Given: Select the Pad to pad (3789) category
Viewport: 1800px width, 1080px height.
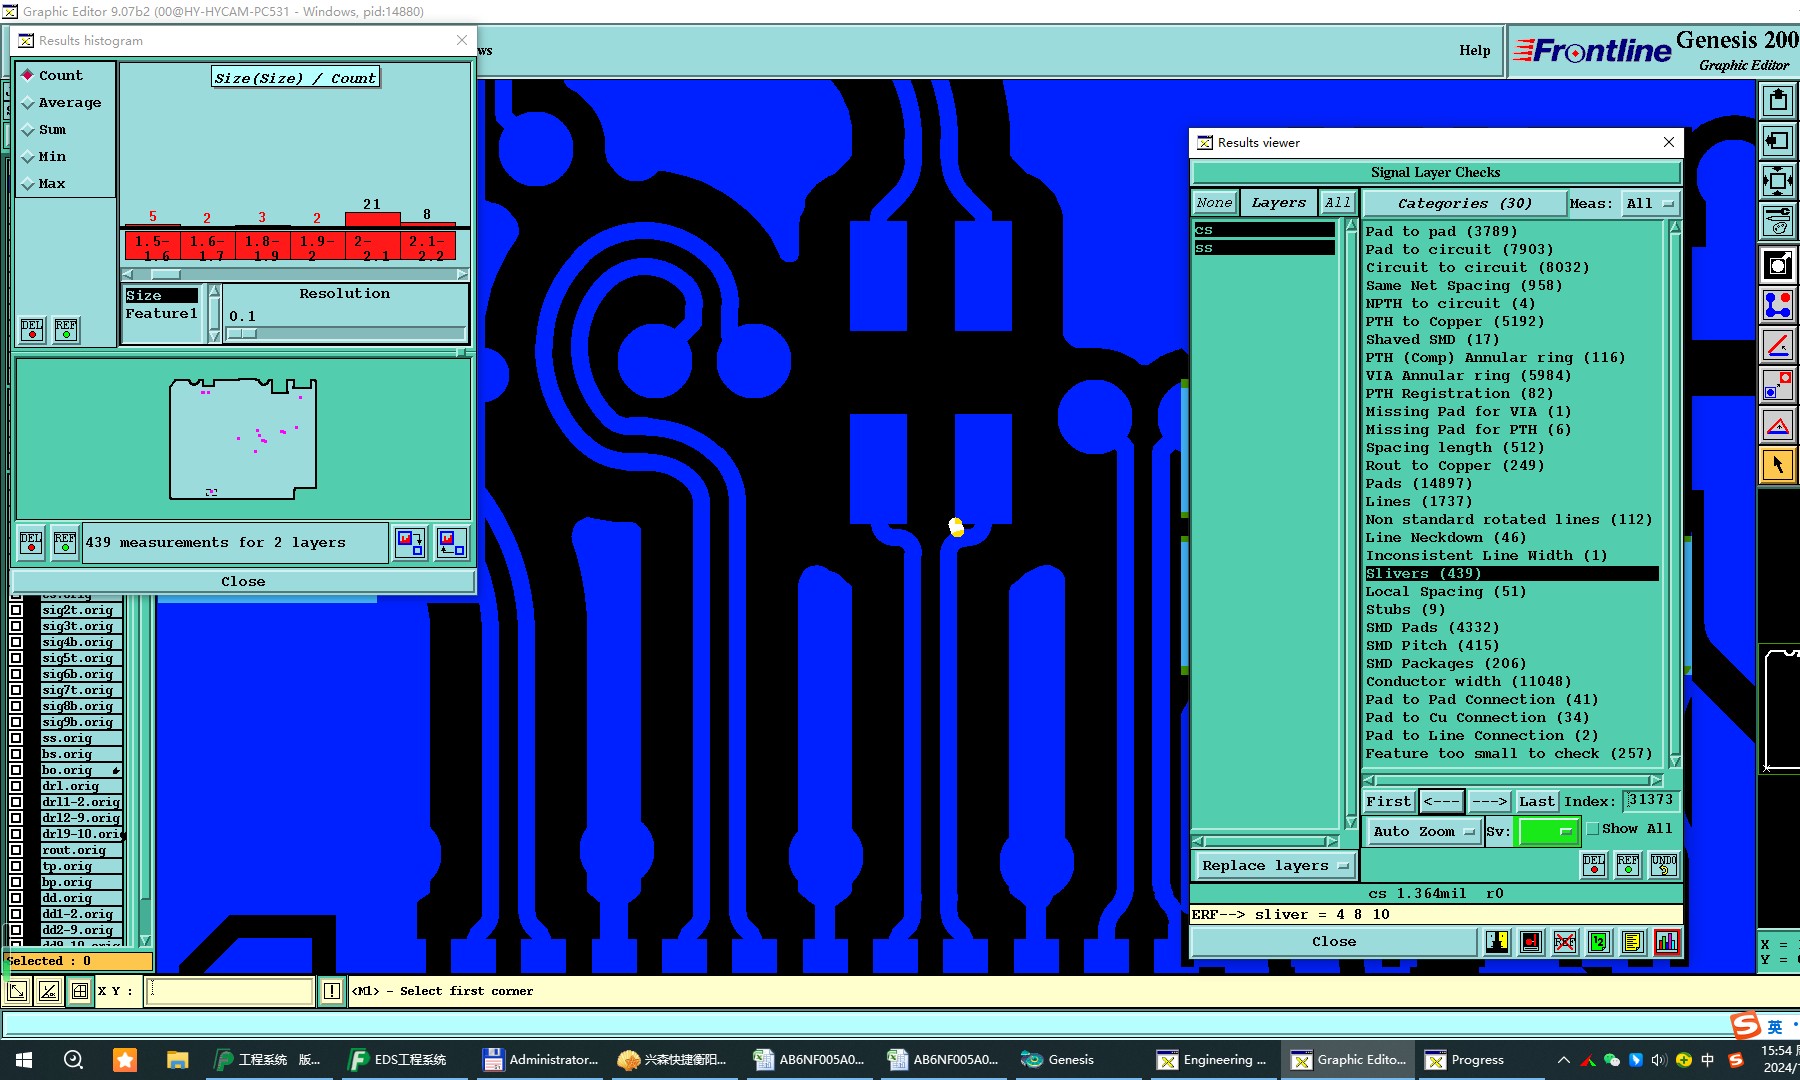Looking at the screenshot, I should pyautogui.click(x=1441, y=231).
